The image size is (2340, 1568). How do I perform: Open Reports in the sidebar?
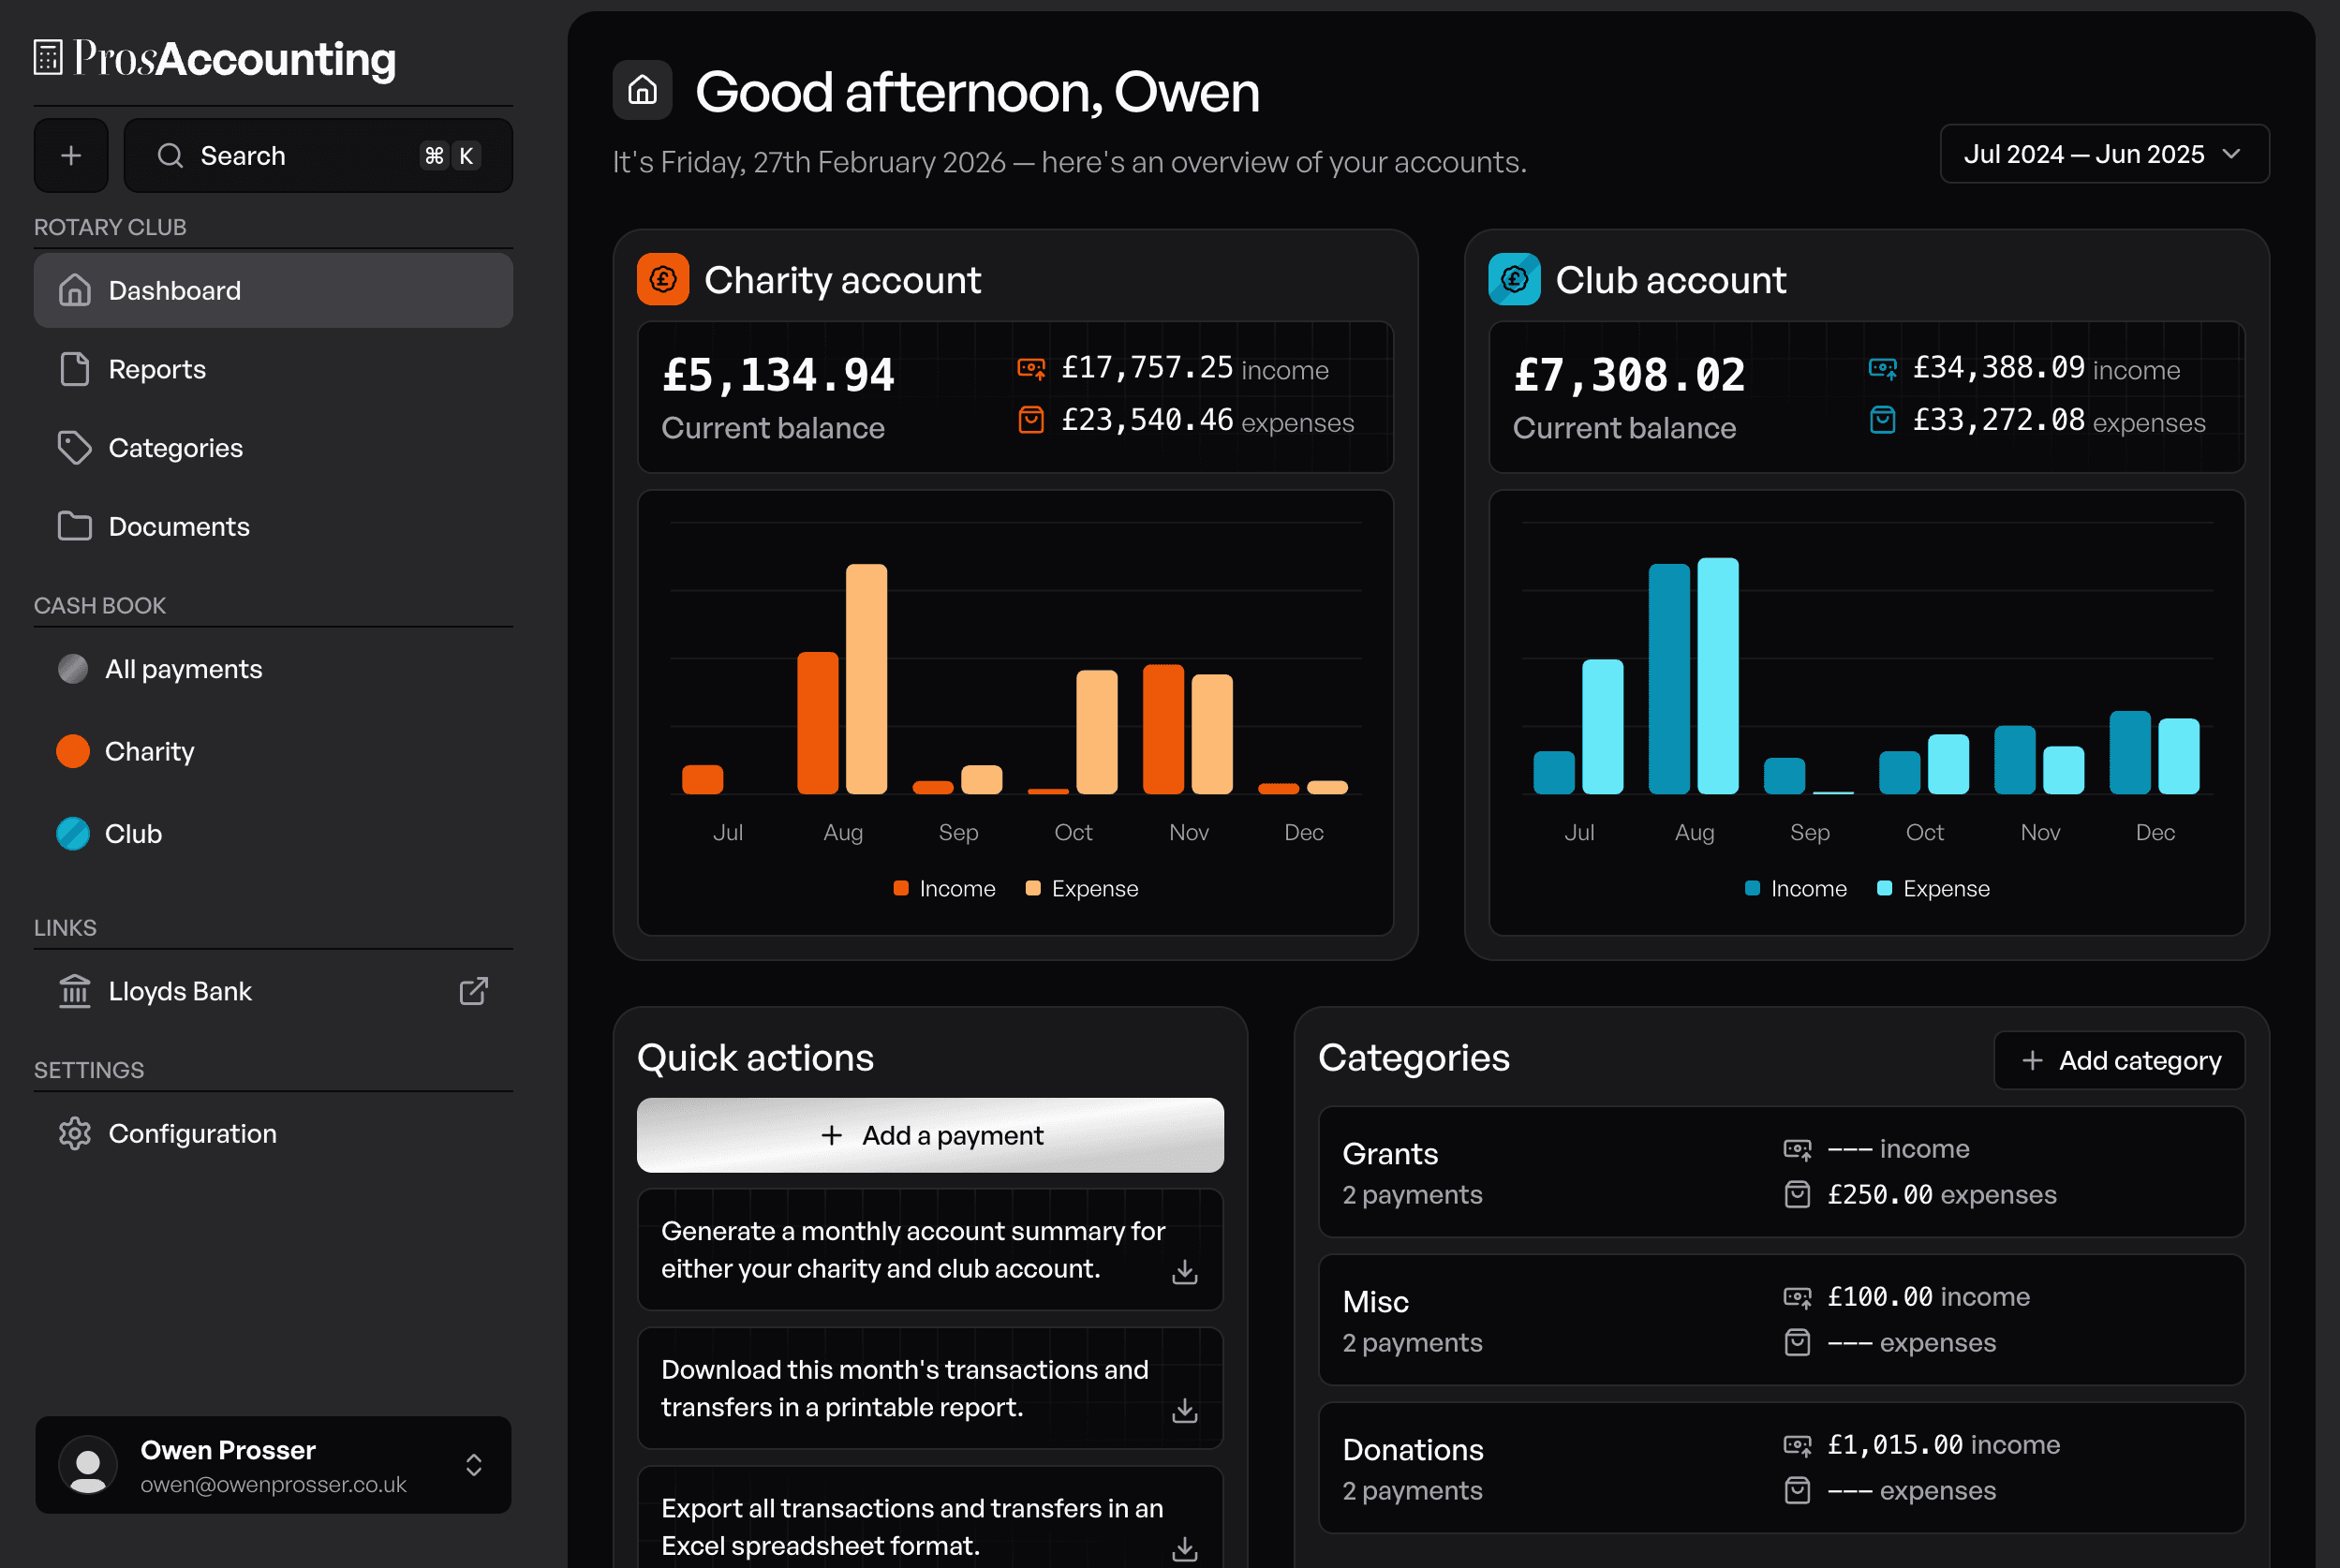pos(157,369)
